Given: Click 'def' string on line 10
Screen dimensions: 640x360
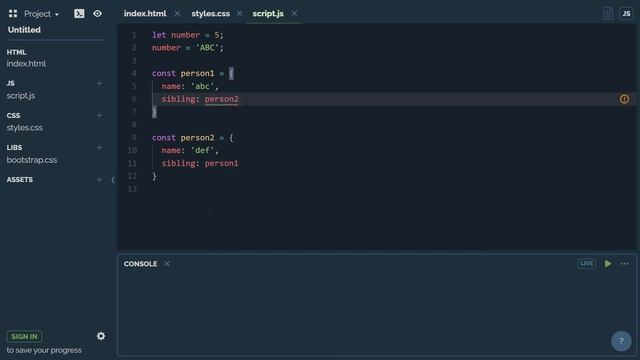Looking at the screenshot, I should (x=202, y=150).
